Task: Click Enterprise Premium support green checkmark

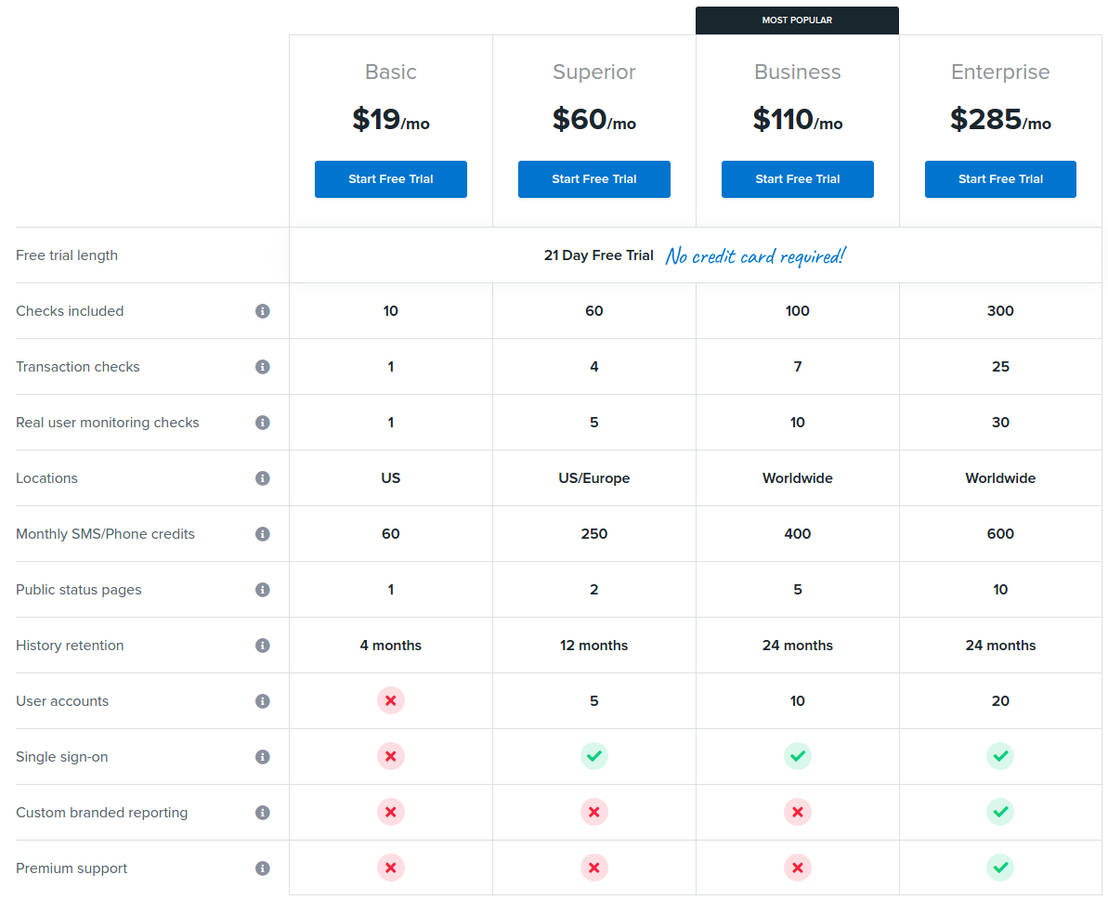Action: pos(1000,868)
